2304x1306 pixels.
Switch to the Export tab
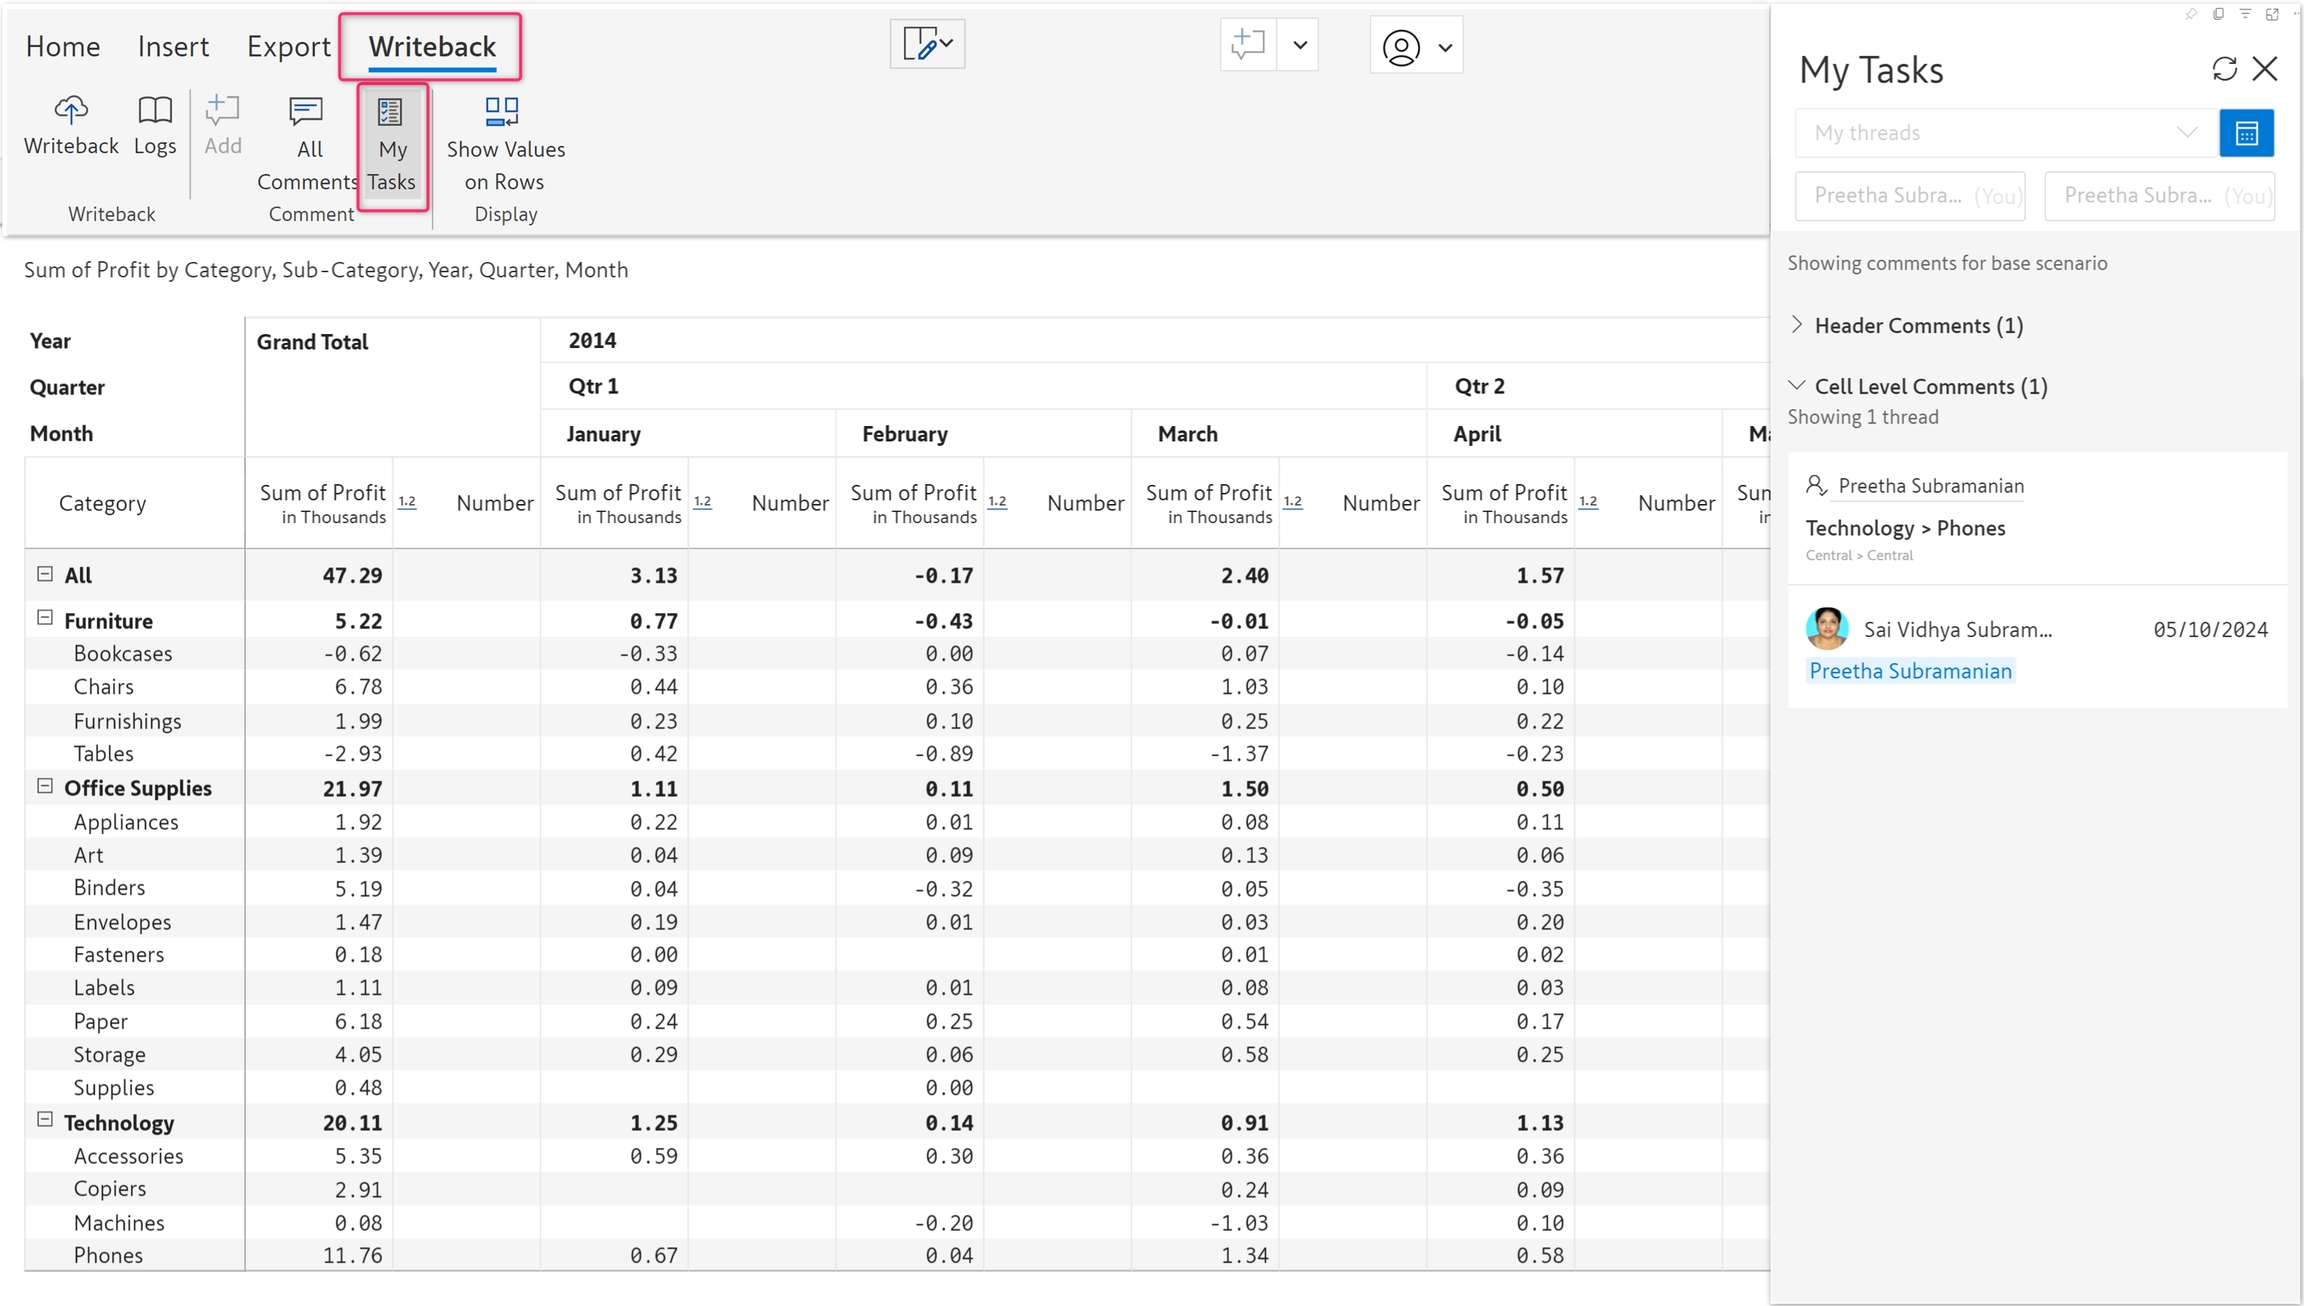pyautogui.click(x=288, y=46)
